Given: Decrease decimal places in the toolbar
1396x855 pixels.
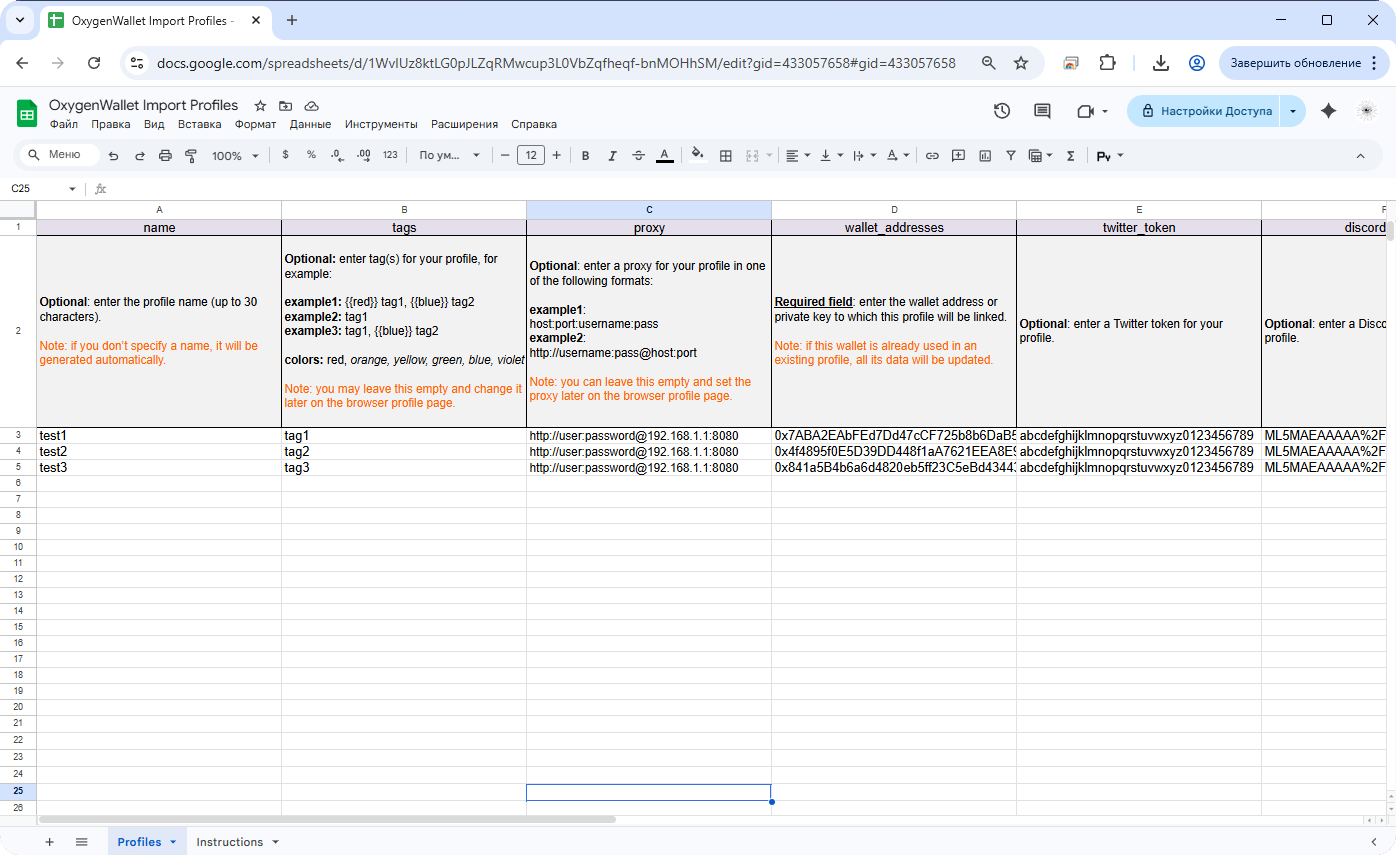Looking at the screenshot, I should [337, 155].
